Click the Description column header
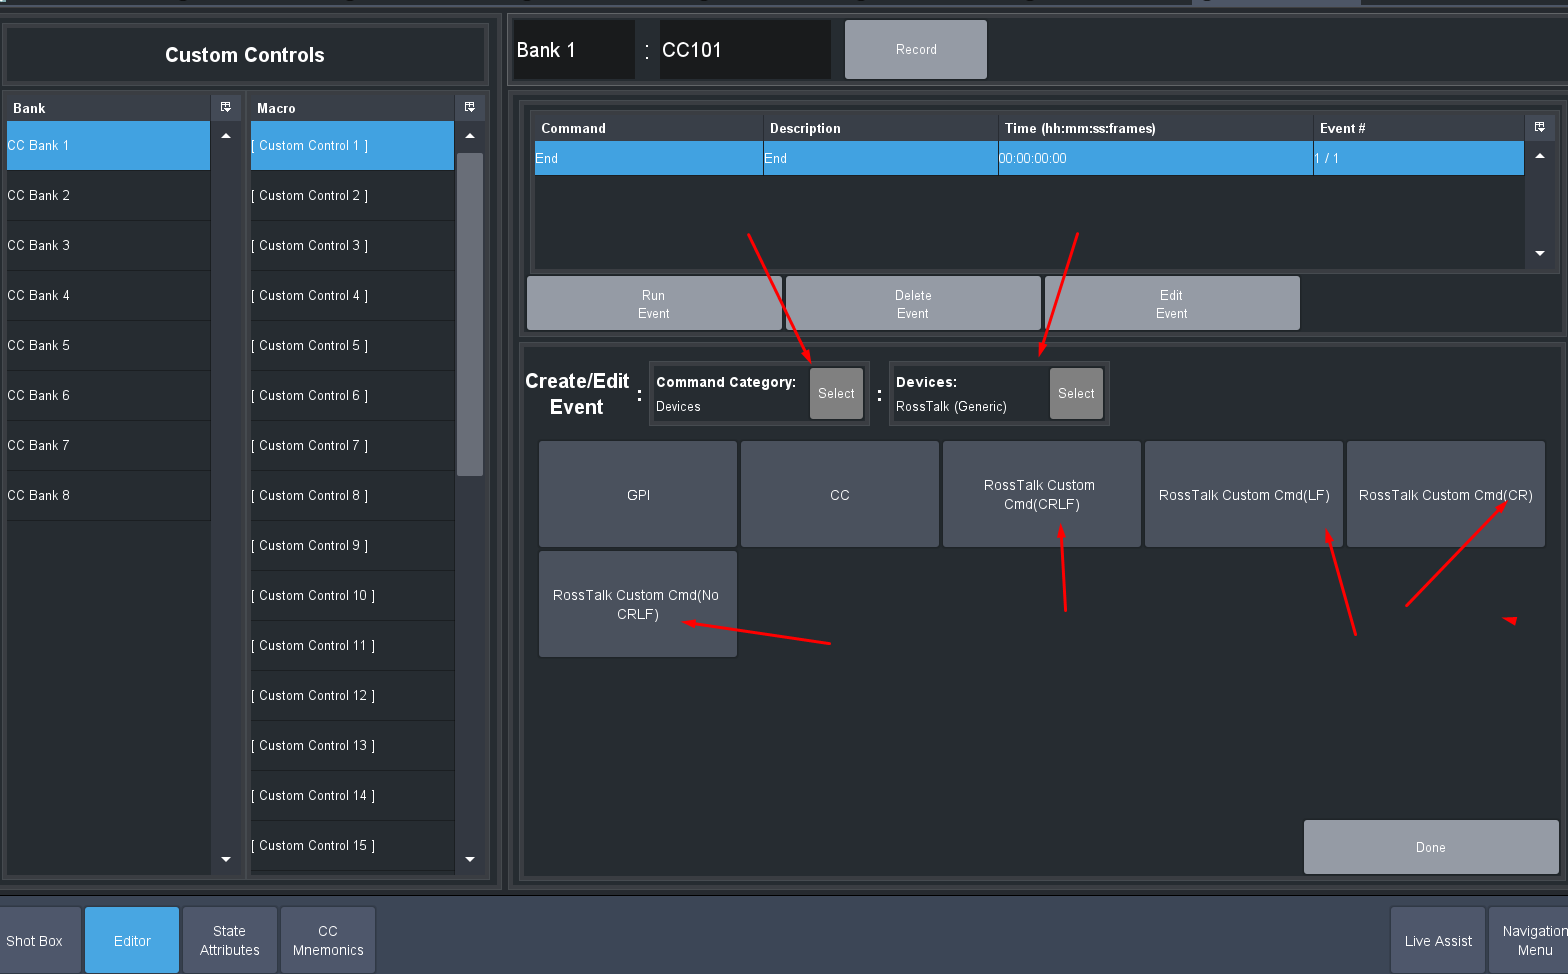 [x=881, y=128]
